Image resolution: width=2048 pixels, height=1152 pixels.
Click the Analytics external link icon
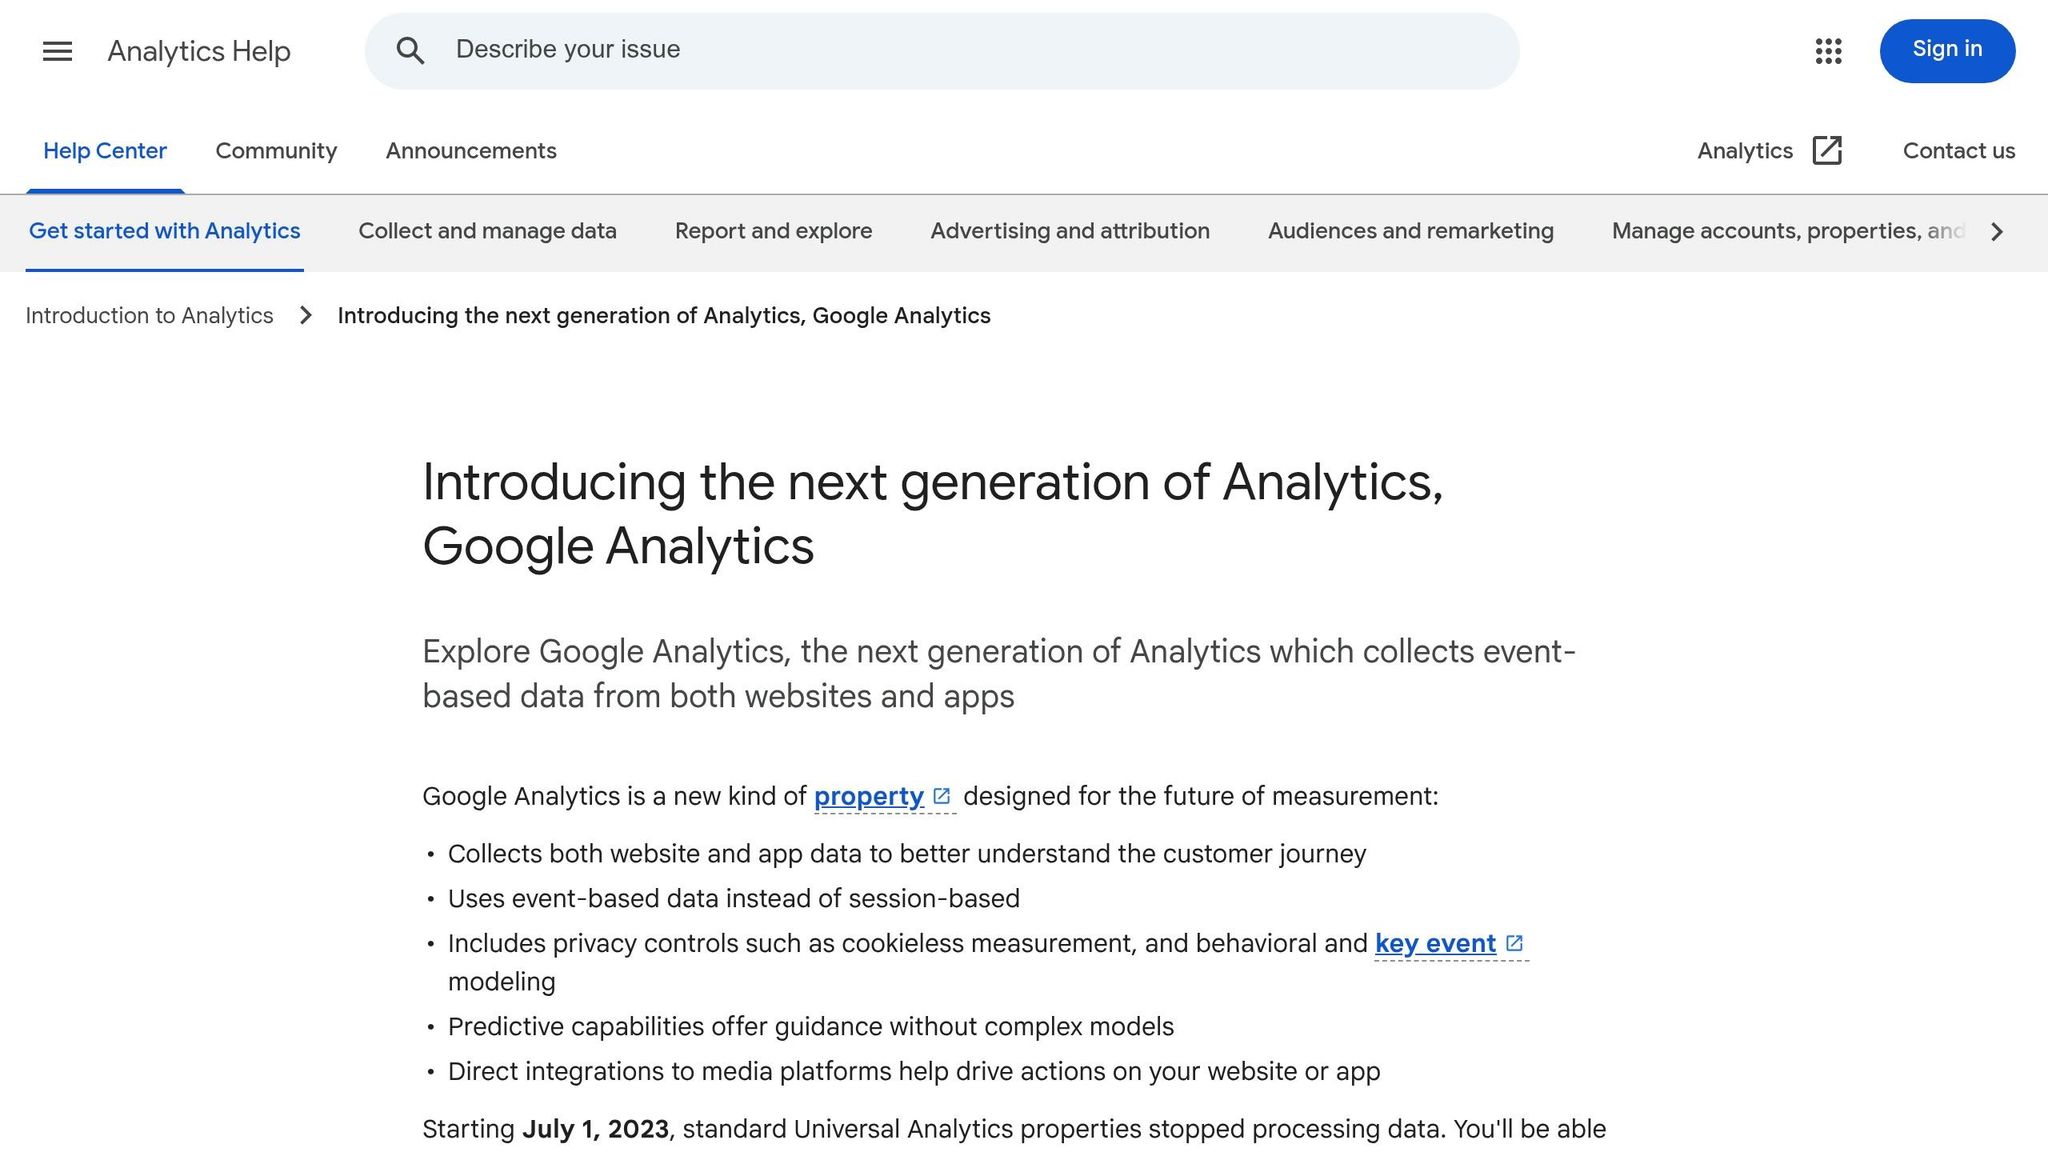click(1827, 151)
